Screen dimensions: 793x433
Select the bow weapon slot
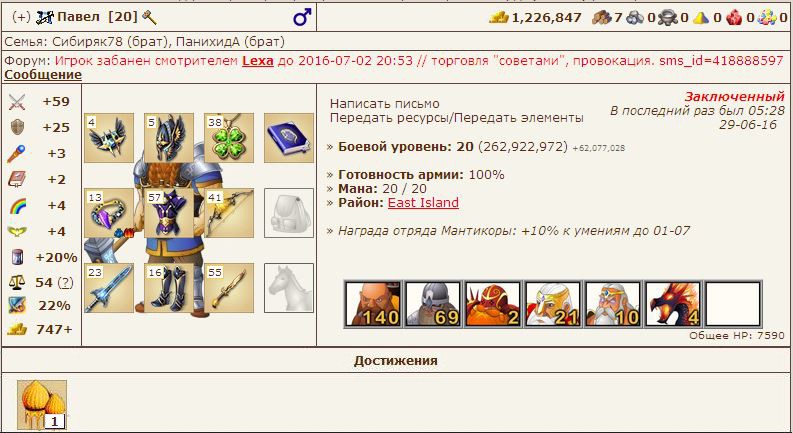(229, 213)
